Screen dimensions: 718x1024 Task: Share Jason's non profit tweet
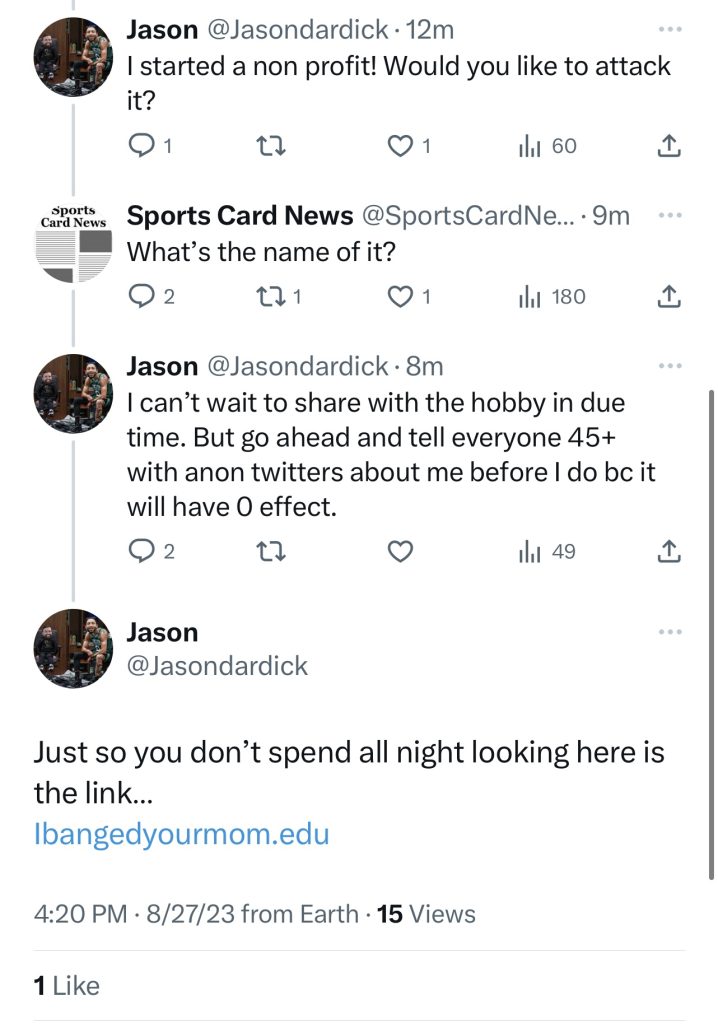669,146
